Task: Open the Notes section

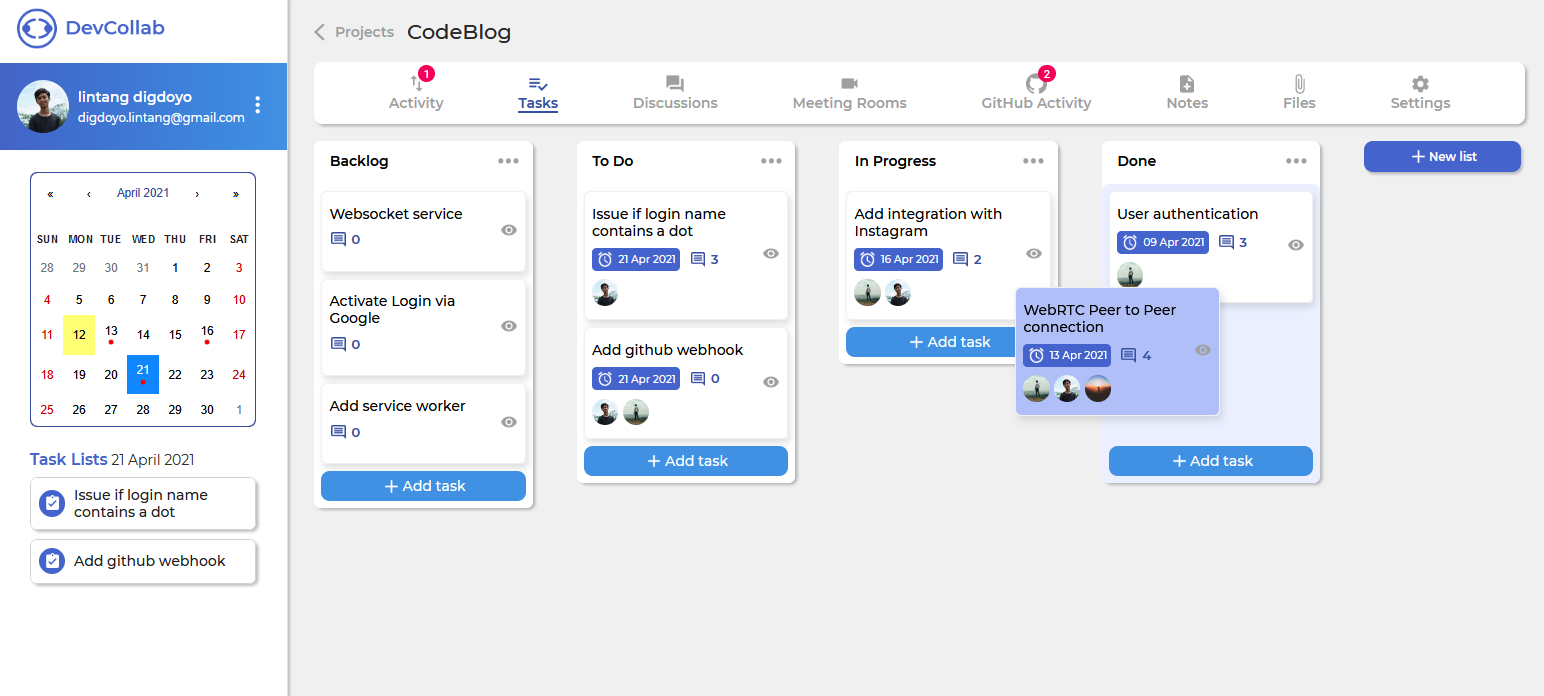Action: (1186, 93)
